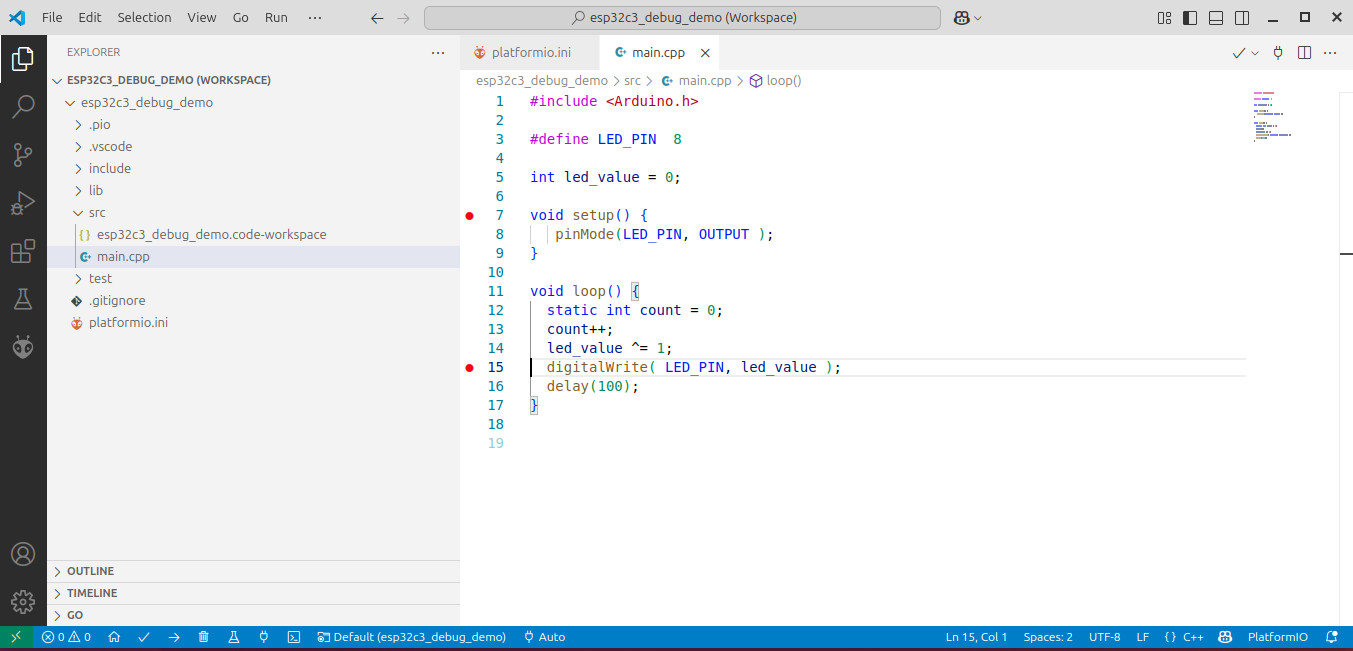Click PlatformIO Clean trash icon in status bar
1353x651 pixels.
pos(204,637)
